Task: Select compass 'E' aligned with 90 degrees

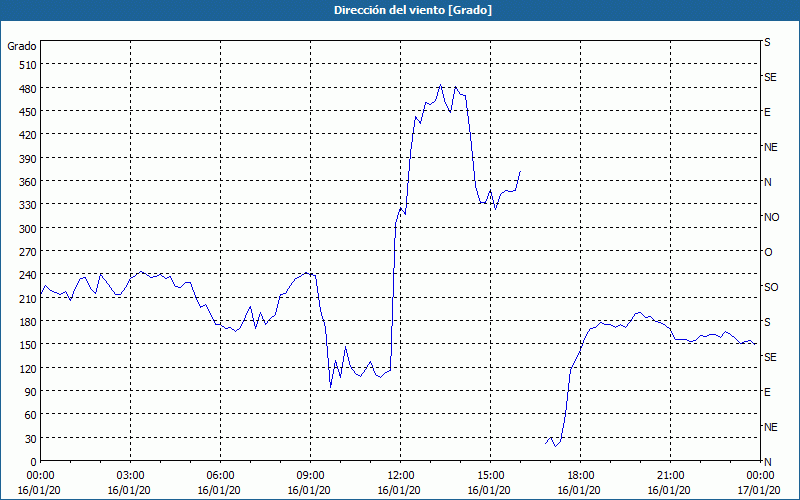Action: tap(767, 392)
